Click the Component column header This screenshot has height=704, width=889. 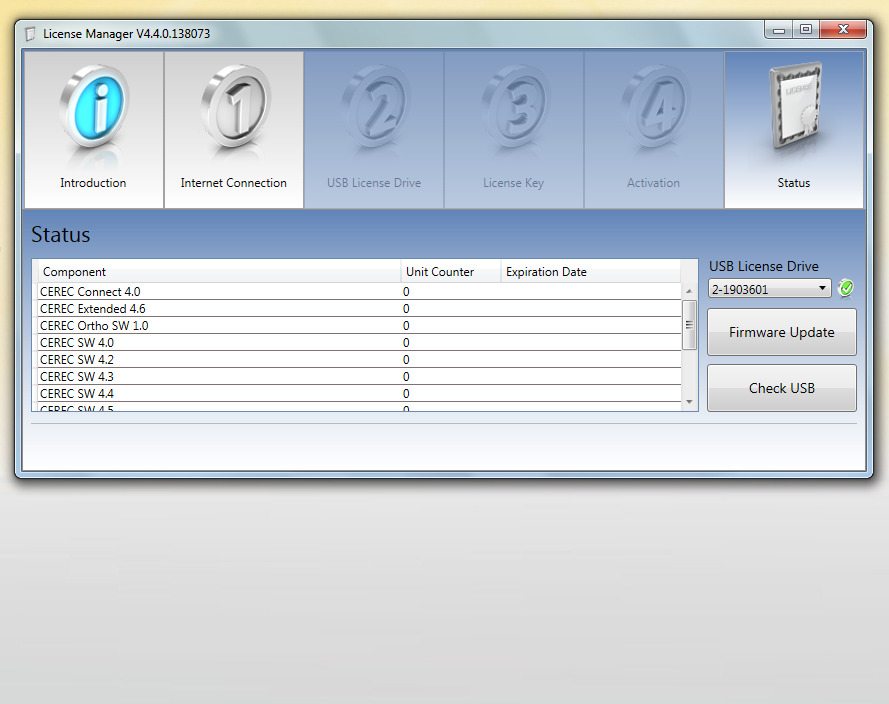point(219,272)
